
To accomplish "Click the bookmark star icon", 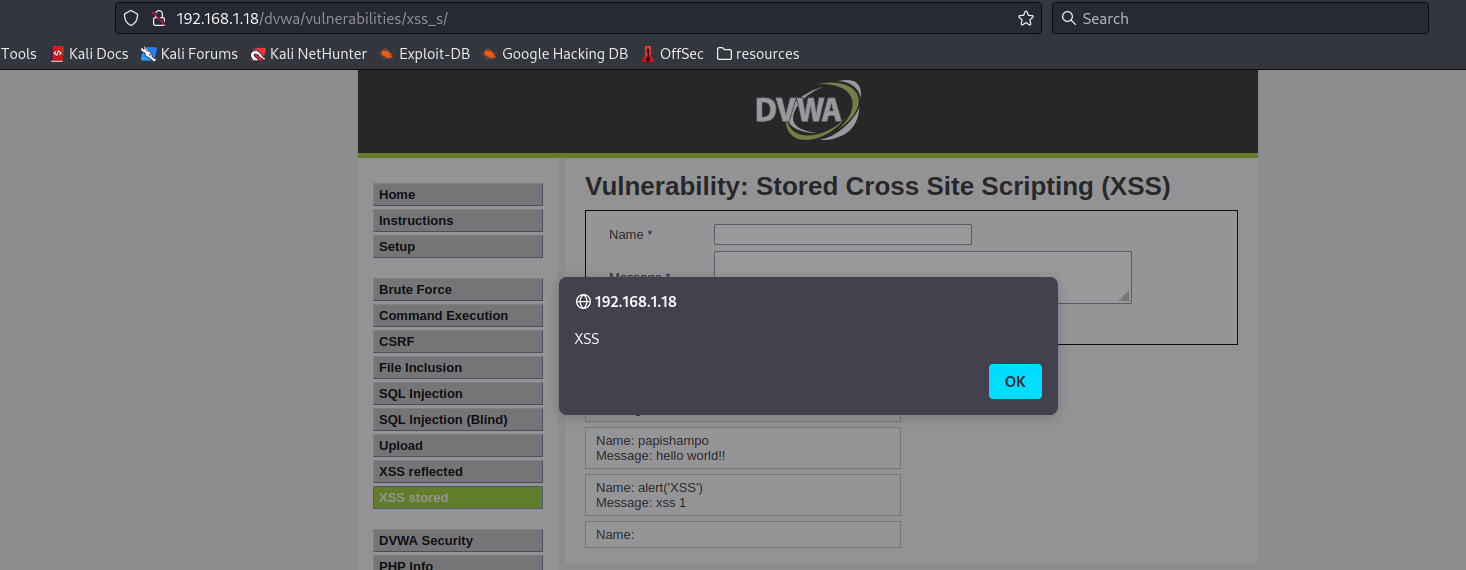I will click(1025, 18).
